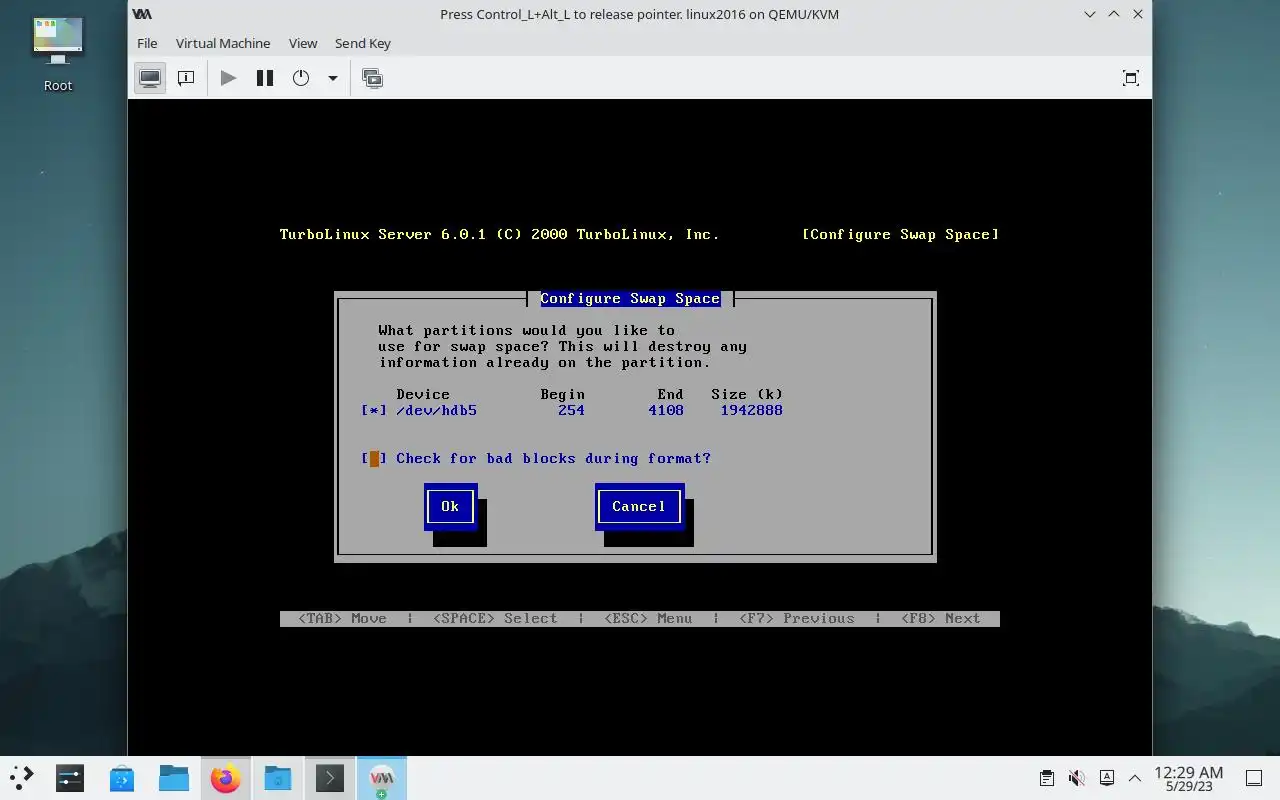Screen dimensions: 1280x800
Task: Power on the virtual machine
Action: coord(228,78)
